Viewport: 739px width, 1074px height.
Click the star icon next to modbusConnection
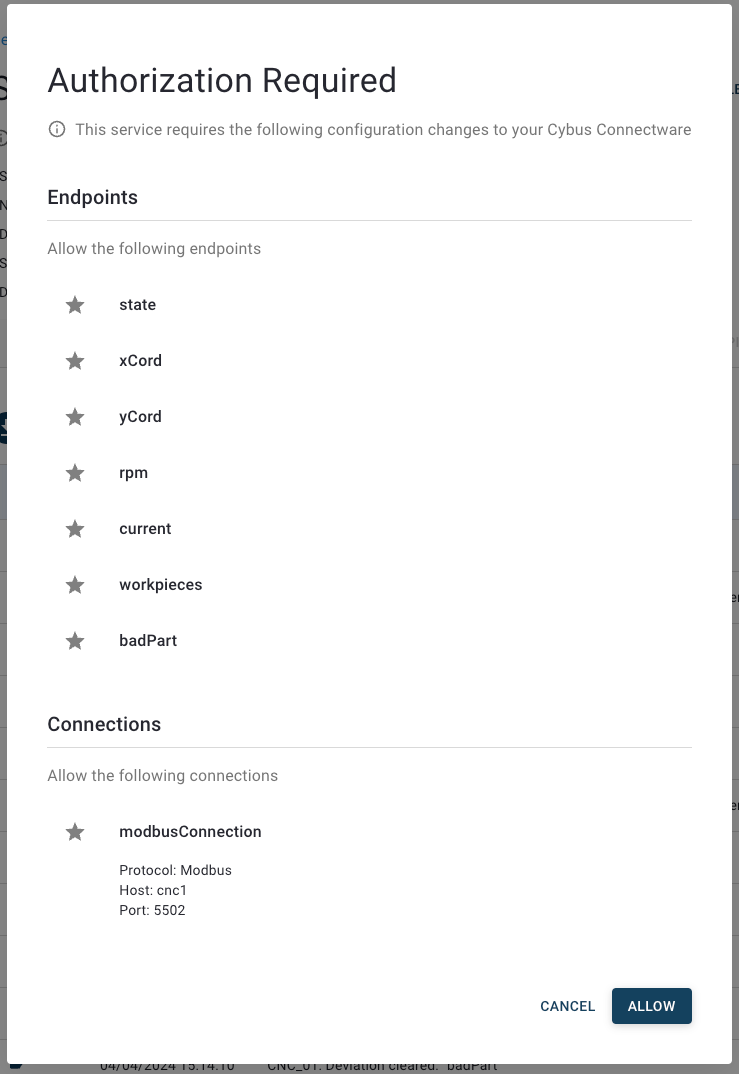[75, 832]
